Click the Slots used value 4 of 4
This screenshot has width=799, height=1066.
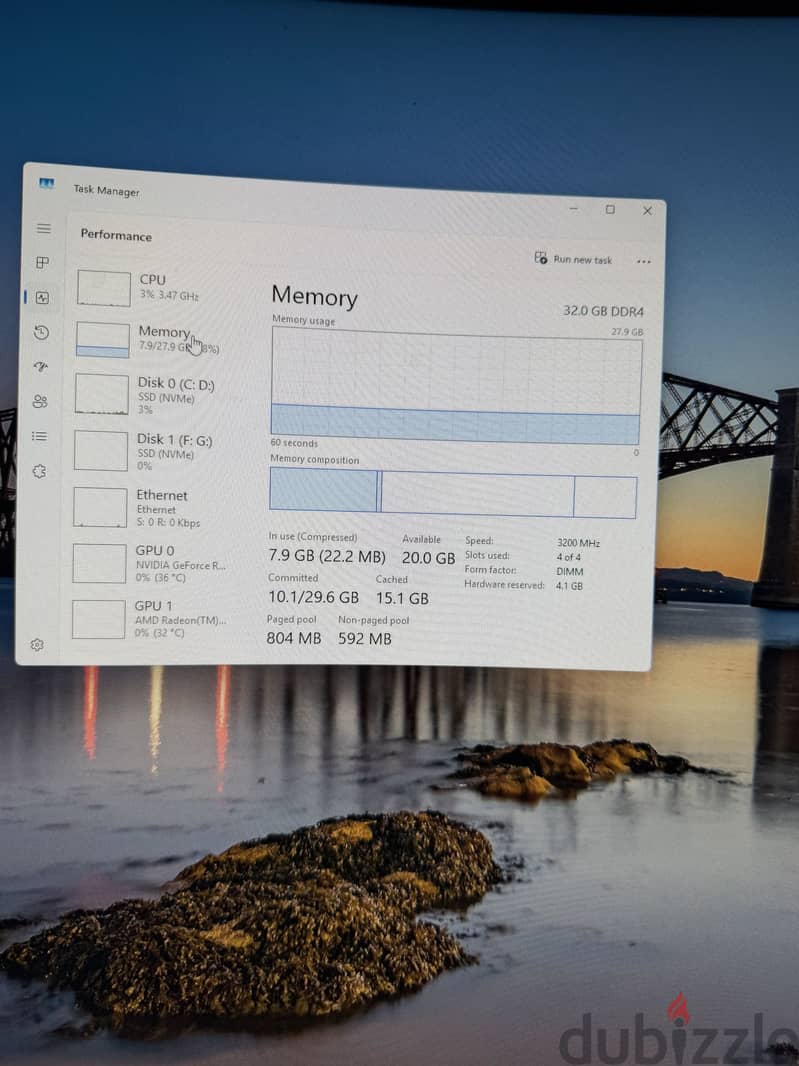[x=568, y=557]
